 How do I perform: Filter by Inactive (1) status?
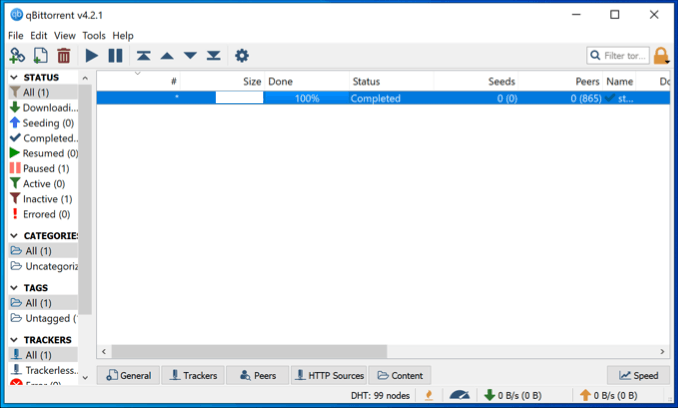pos(43,199)
